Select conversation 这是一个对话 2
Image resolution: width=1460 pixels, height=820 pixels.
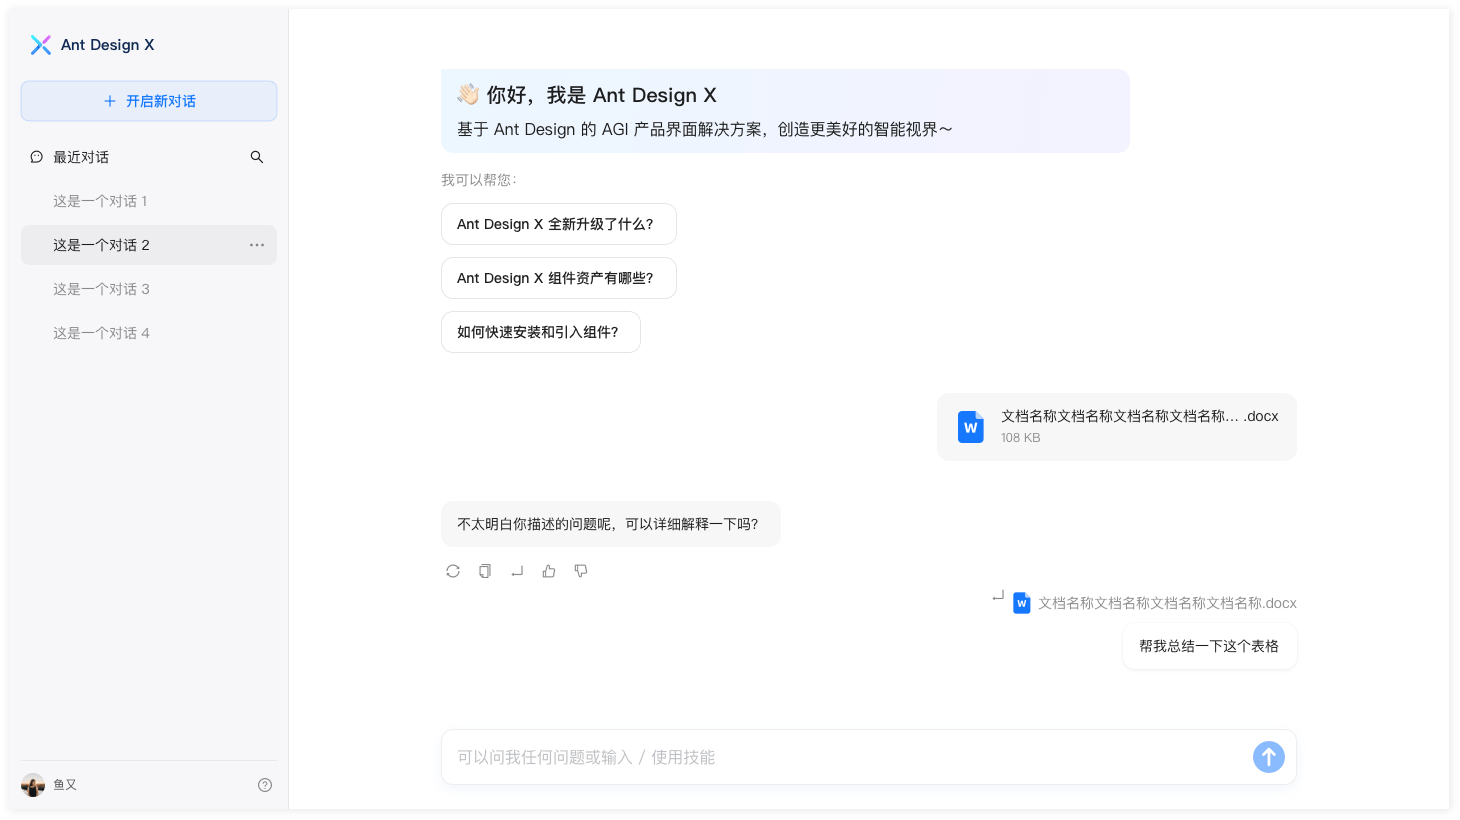[x=149, y=245]
